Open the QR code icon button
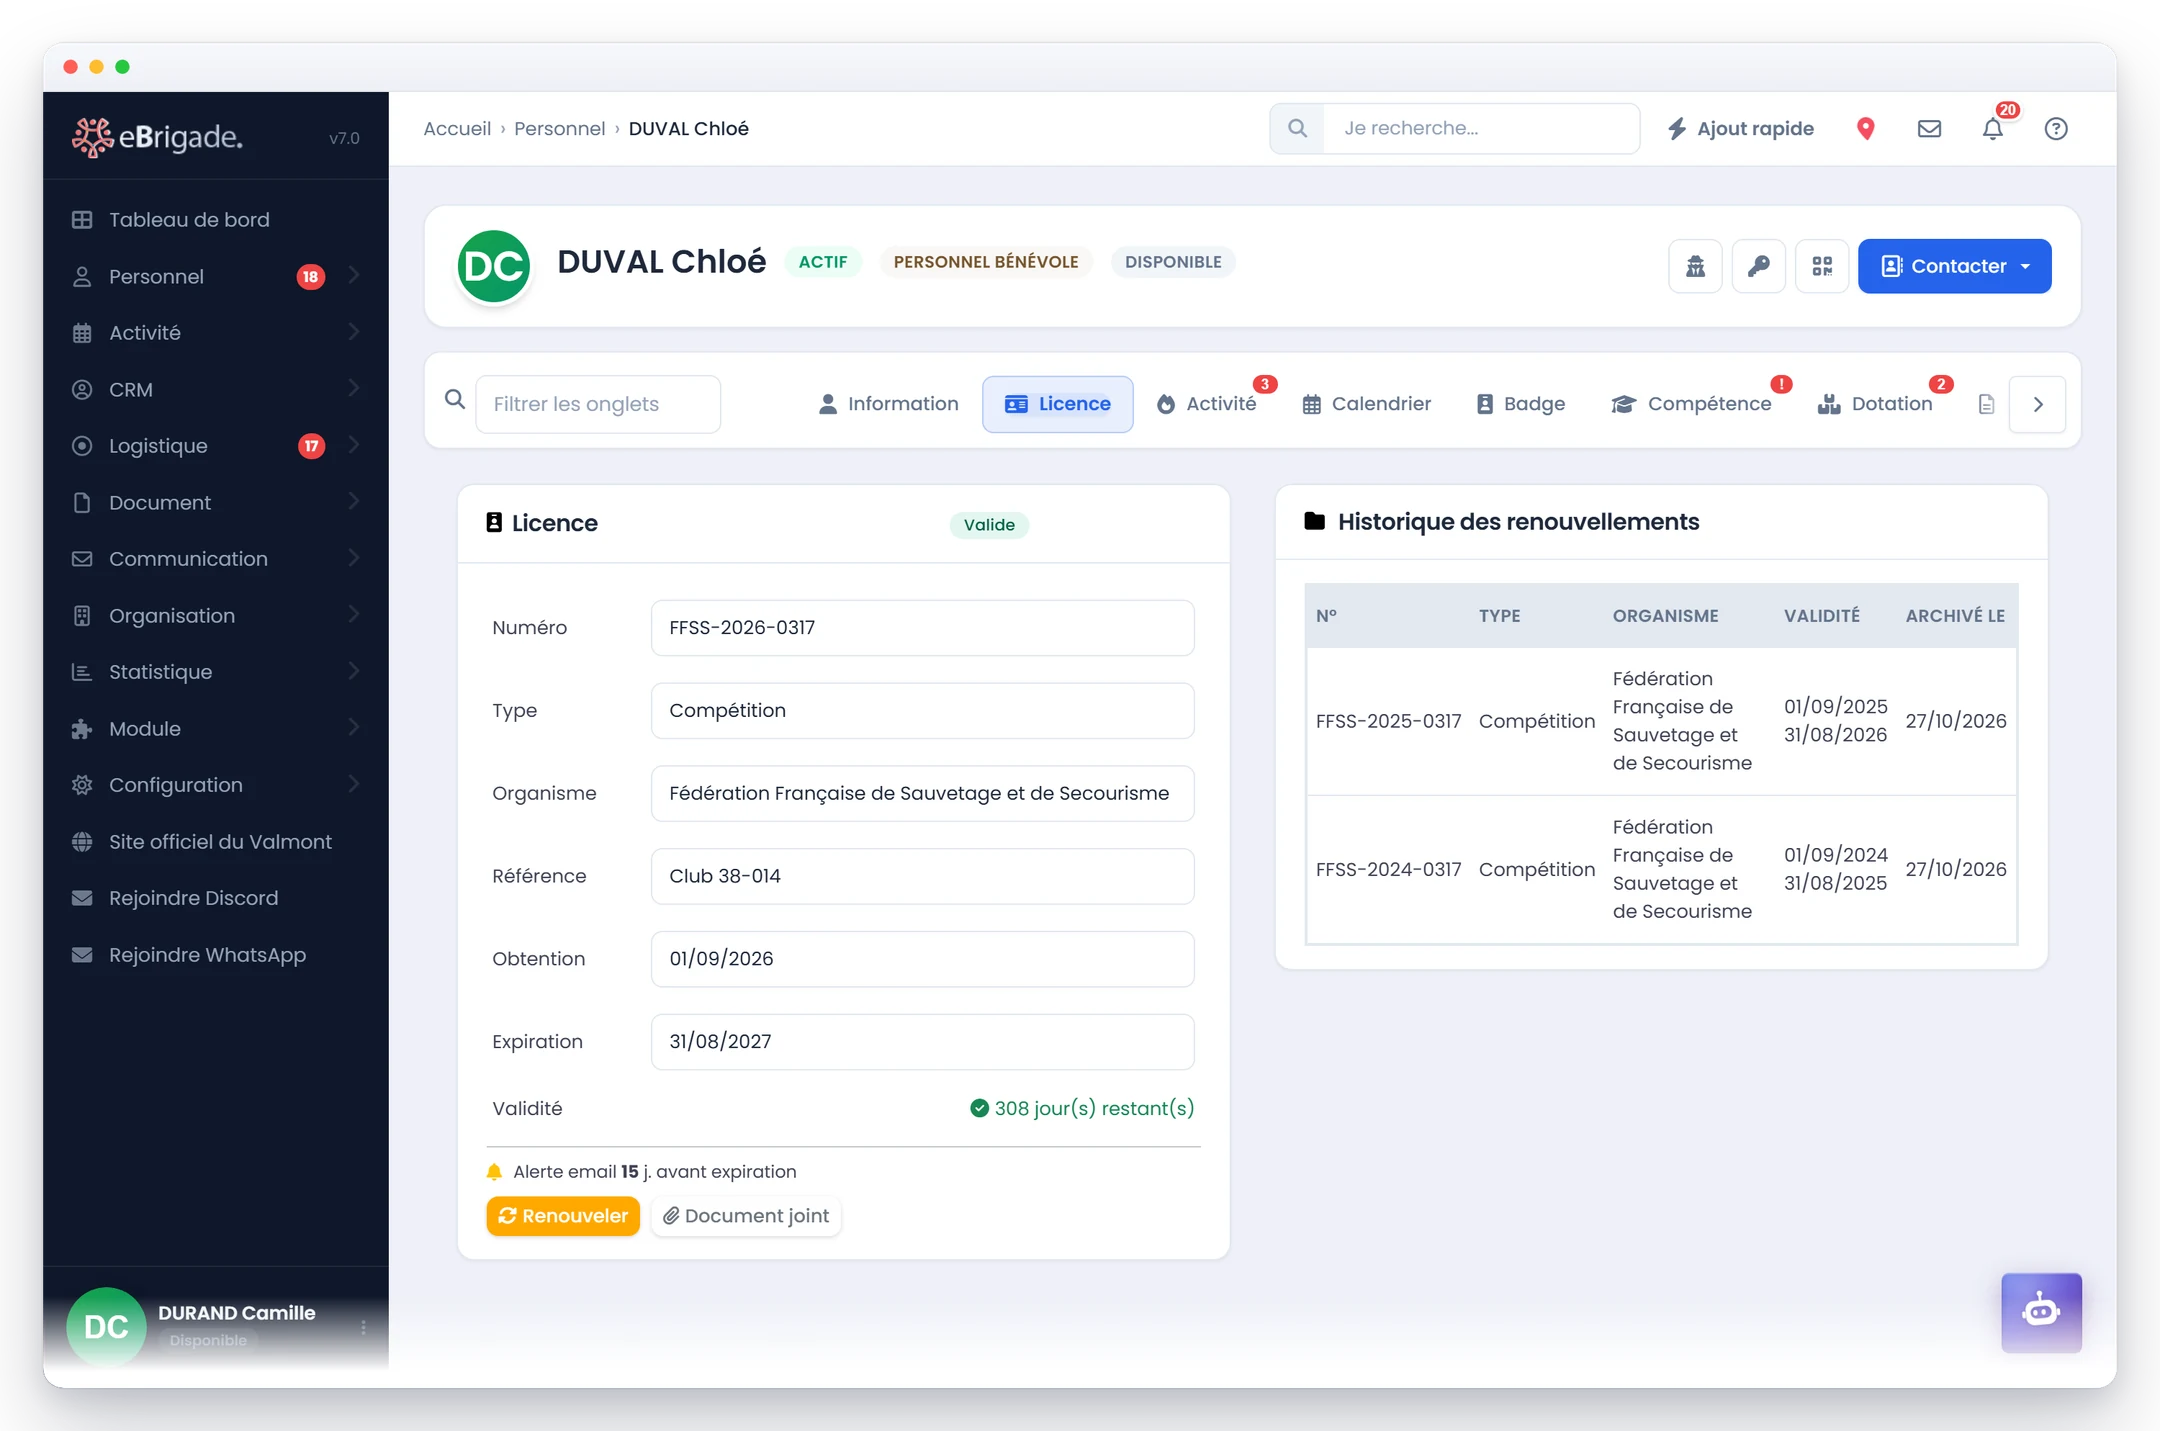2160x1431 pixels. (1822, 266)
